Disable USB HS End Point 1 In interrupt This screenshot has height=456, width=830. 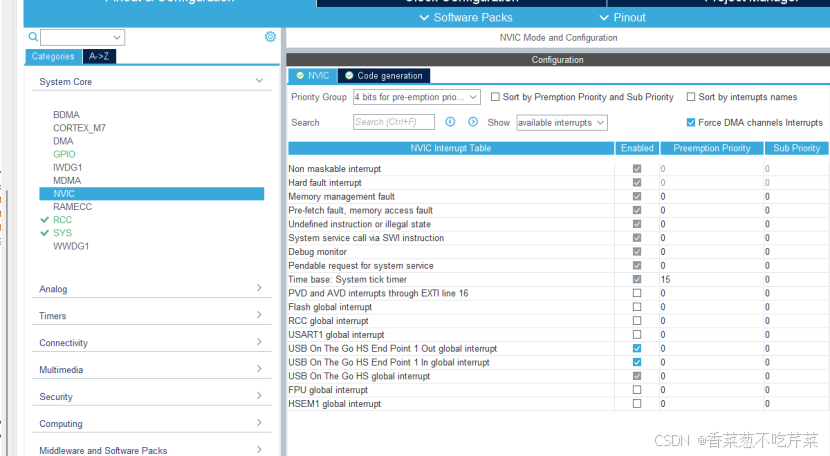point(637,362)
